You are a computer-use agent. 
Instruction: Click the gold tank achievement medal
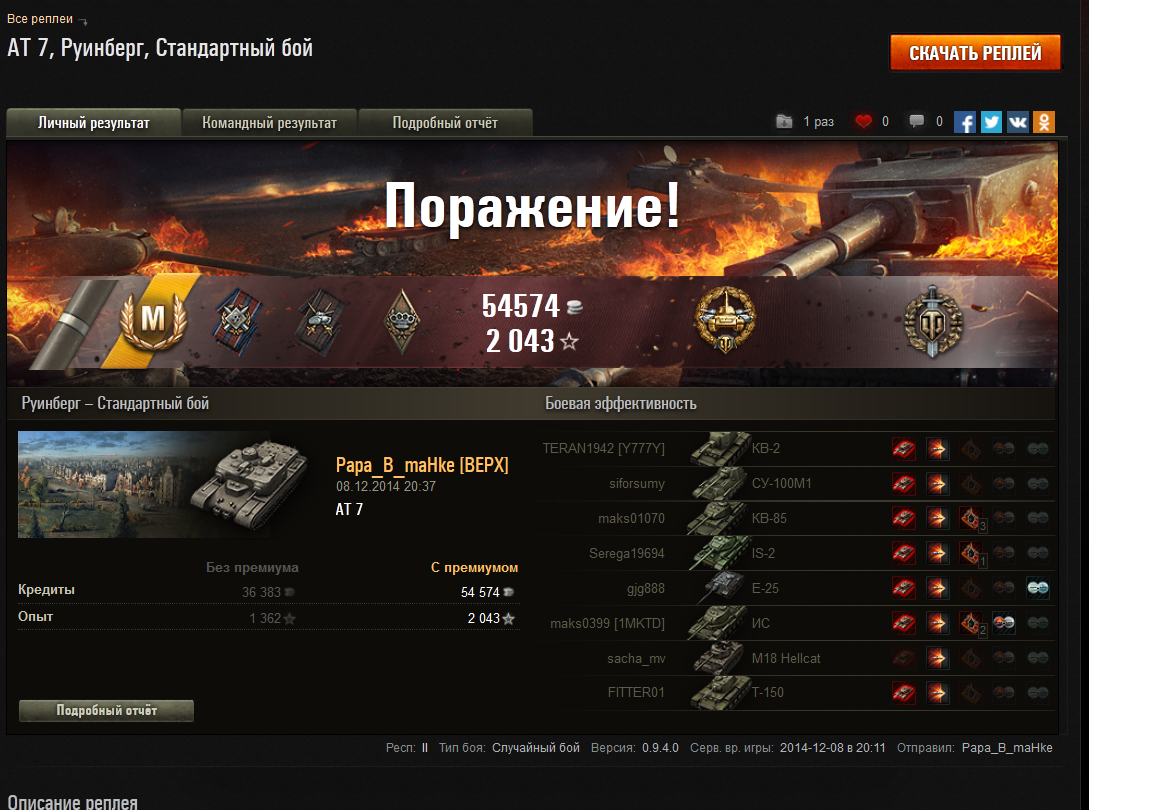(725, 320)
